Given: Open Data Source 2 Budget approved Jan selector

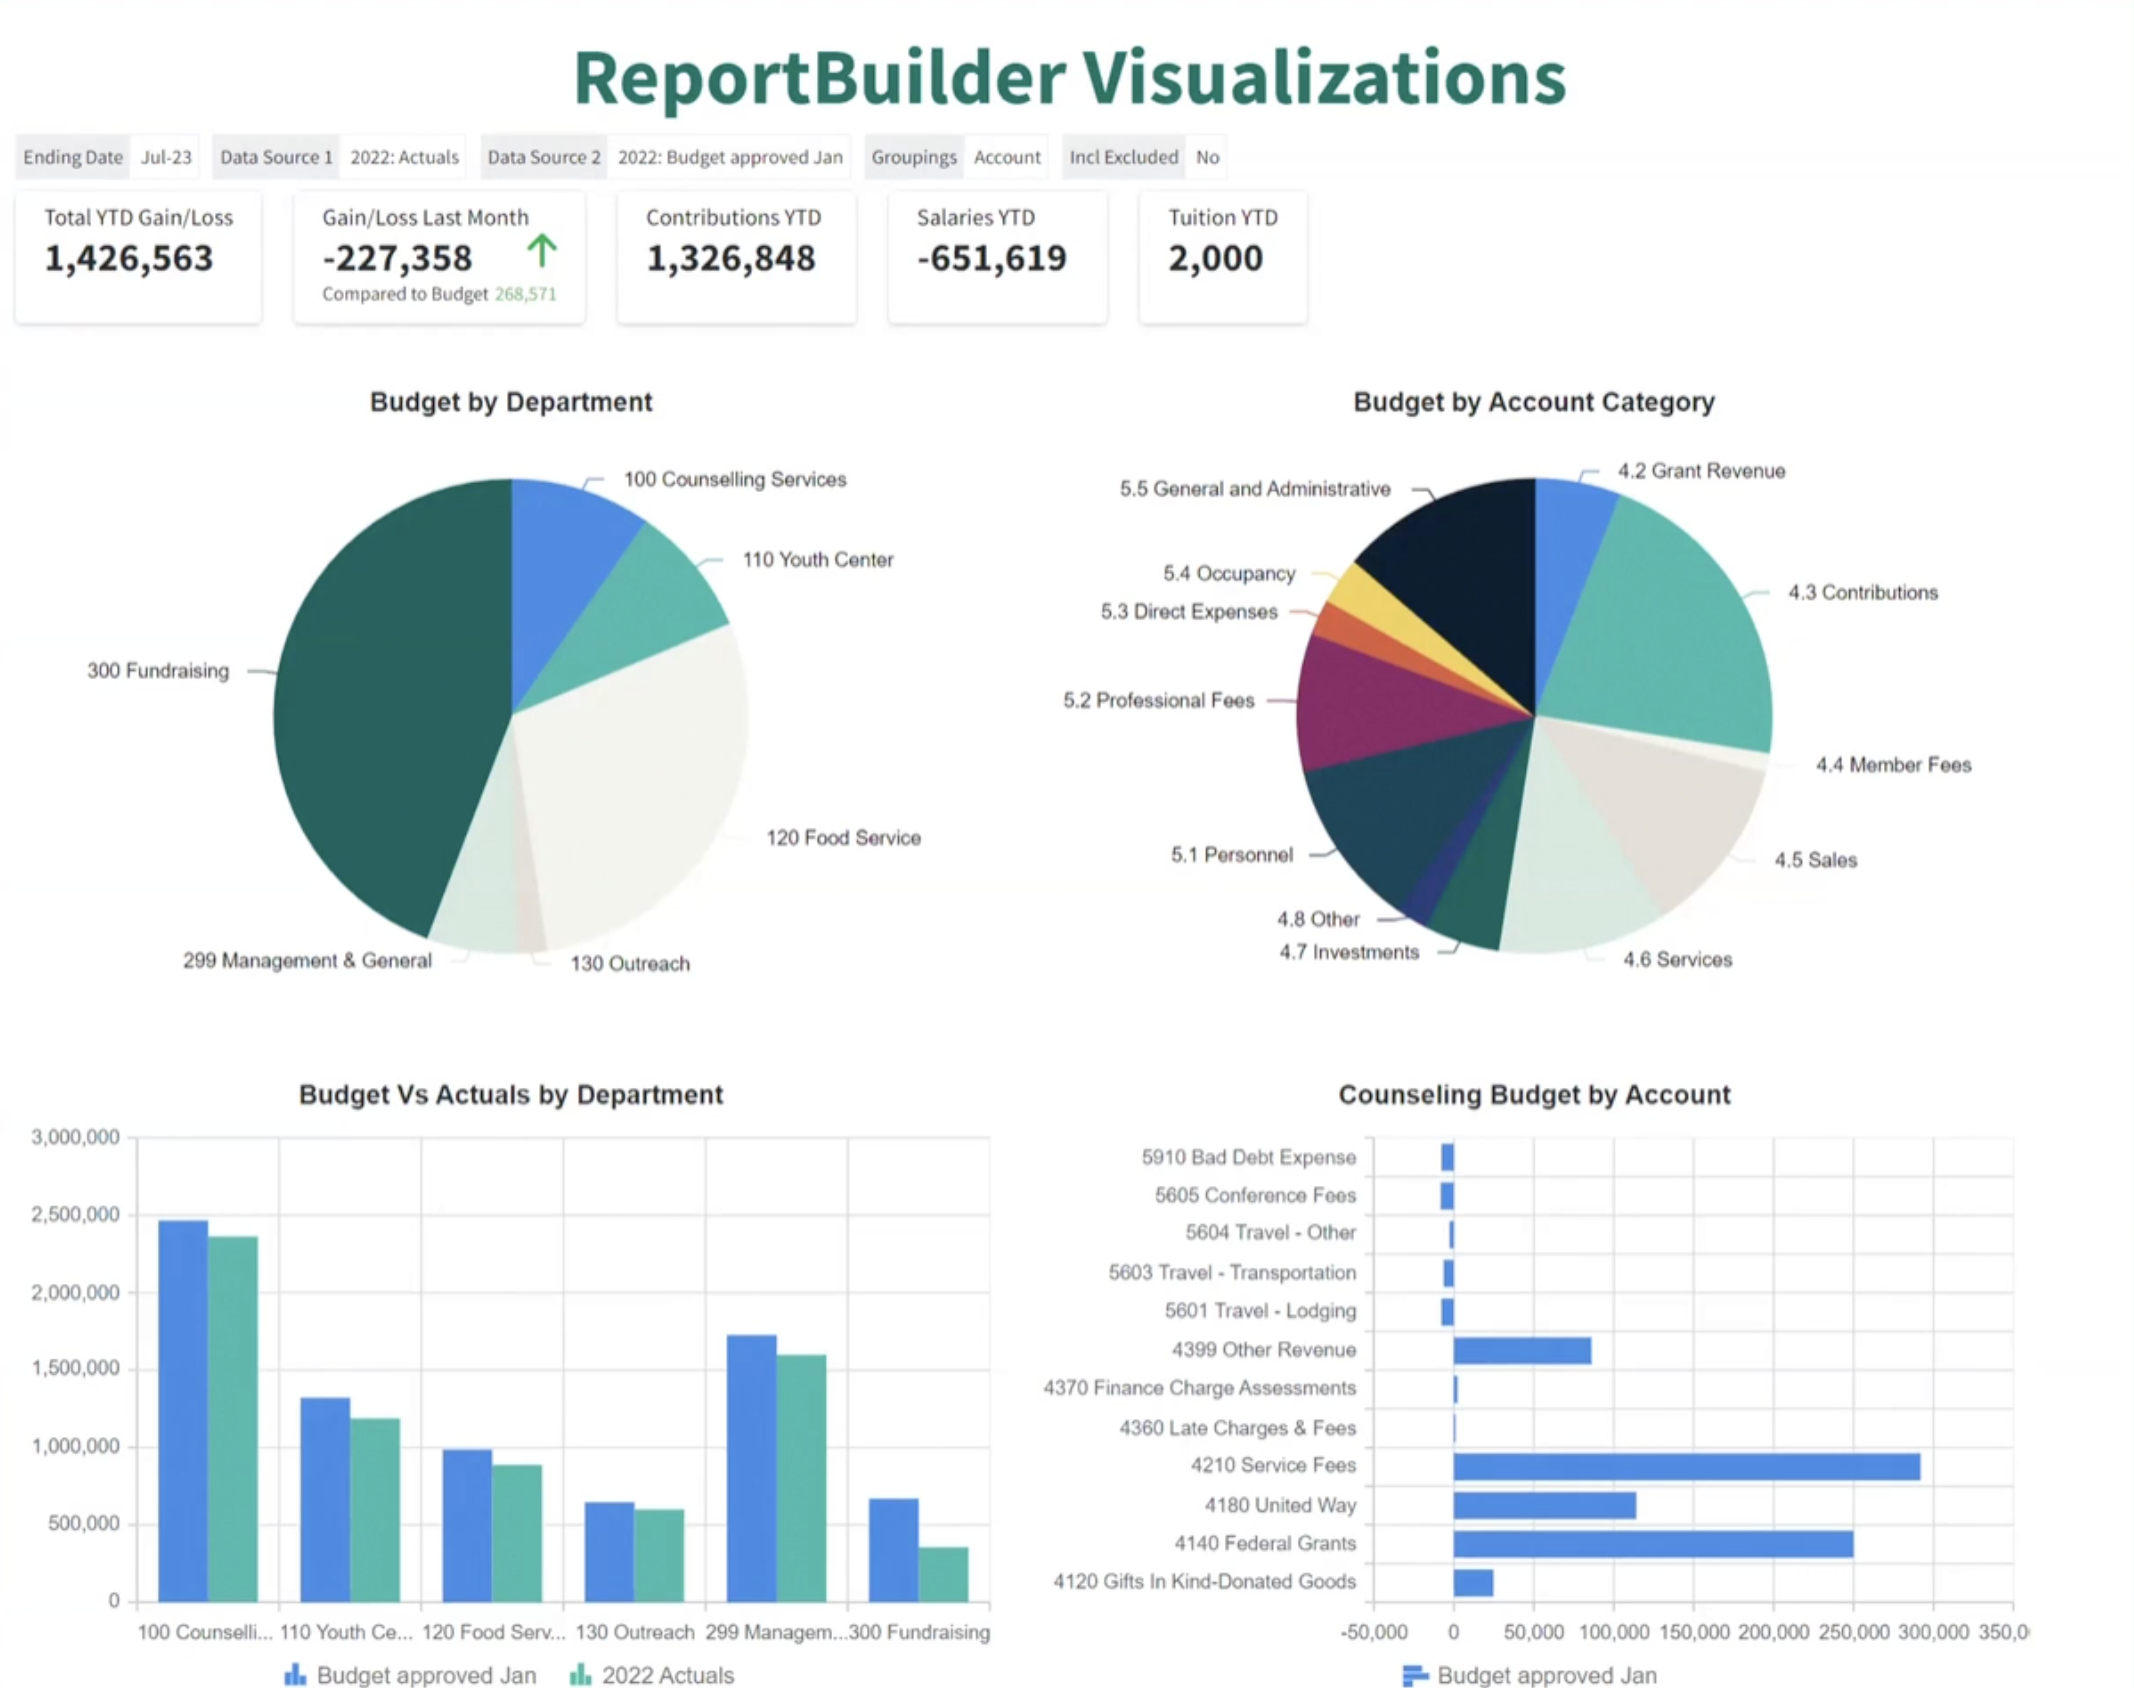Looking at the screenshot, I should tap(665, 157).
